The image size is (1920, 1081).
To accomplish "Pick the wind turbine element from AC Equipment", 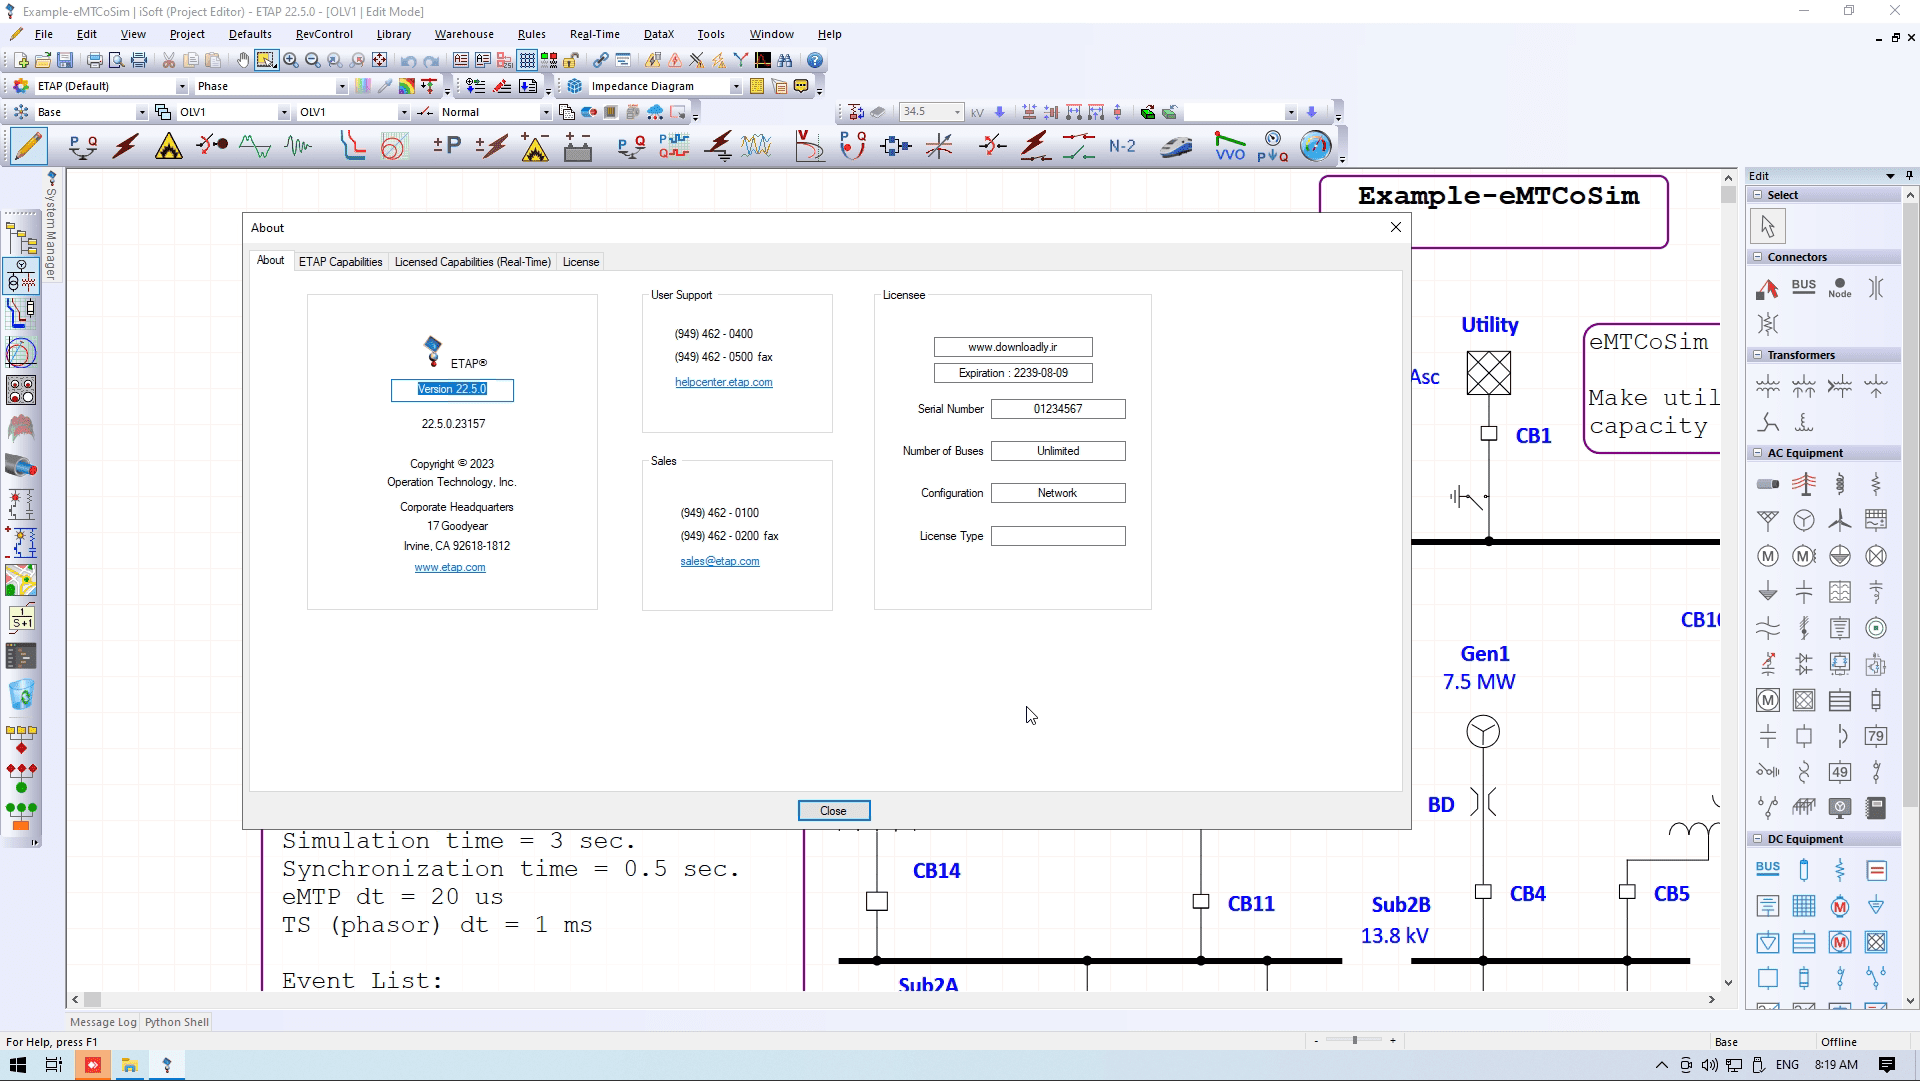I will [x=1839, y=520].
